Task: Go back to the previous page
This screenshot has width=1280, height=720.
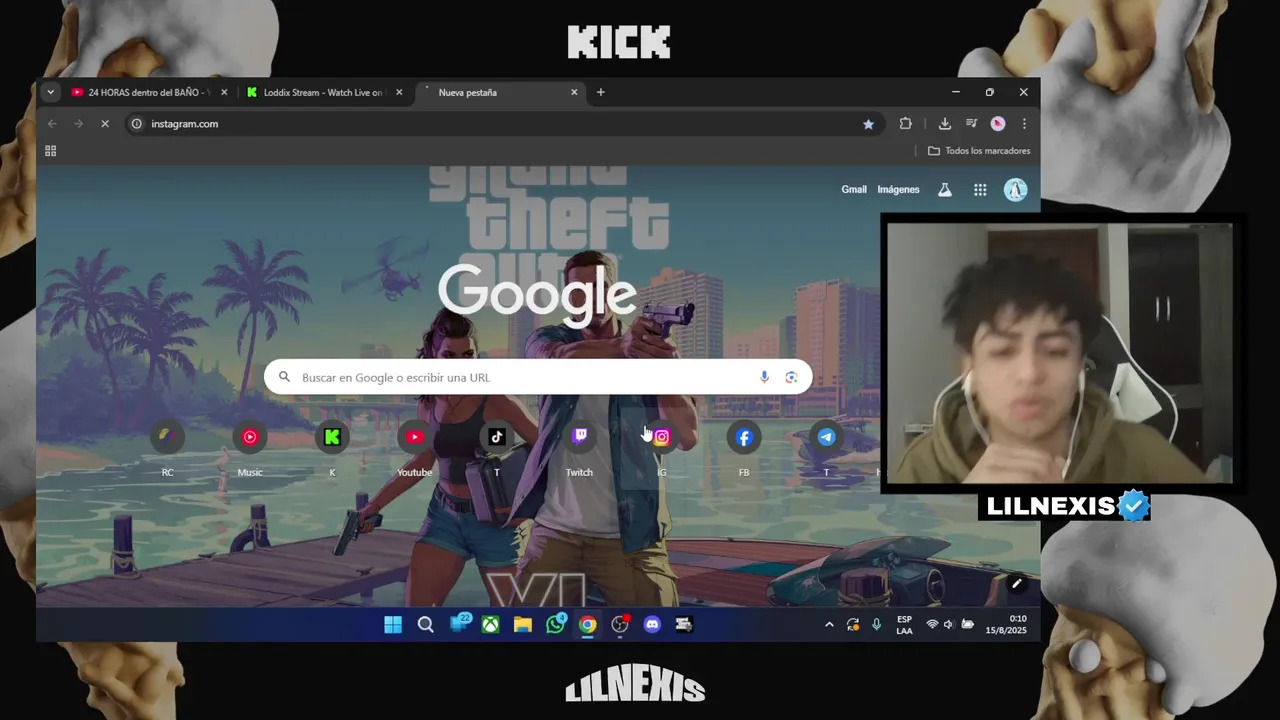Action: [x=52, y=124]
